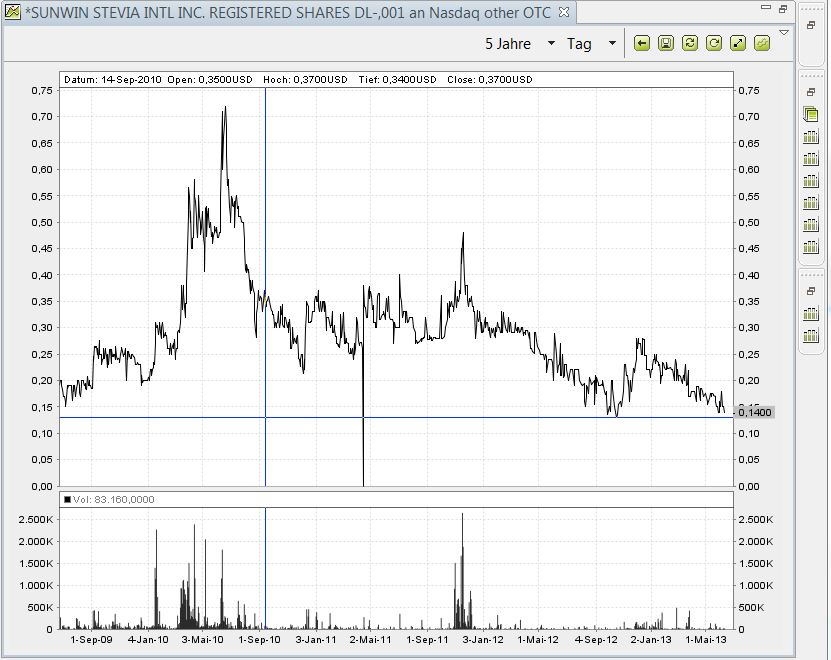The image size is (831, 660).
Task: Open the third bar-chart view below the stacked pages icon
Action: [x=810, y=180]
